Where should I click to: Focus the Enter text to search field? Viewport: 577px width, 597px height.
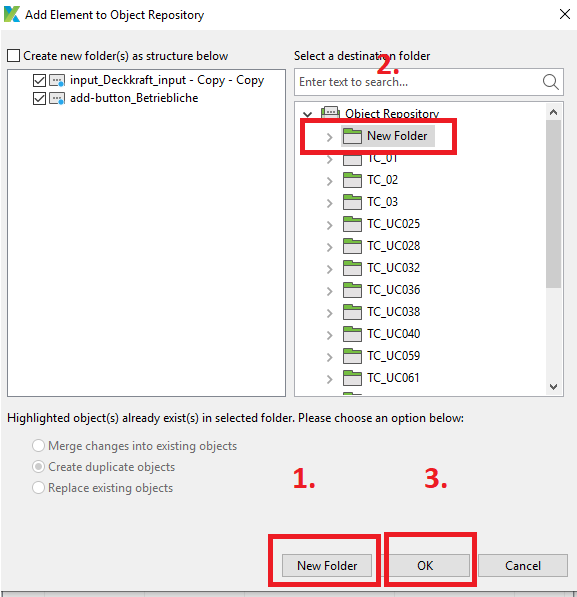419,82
